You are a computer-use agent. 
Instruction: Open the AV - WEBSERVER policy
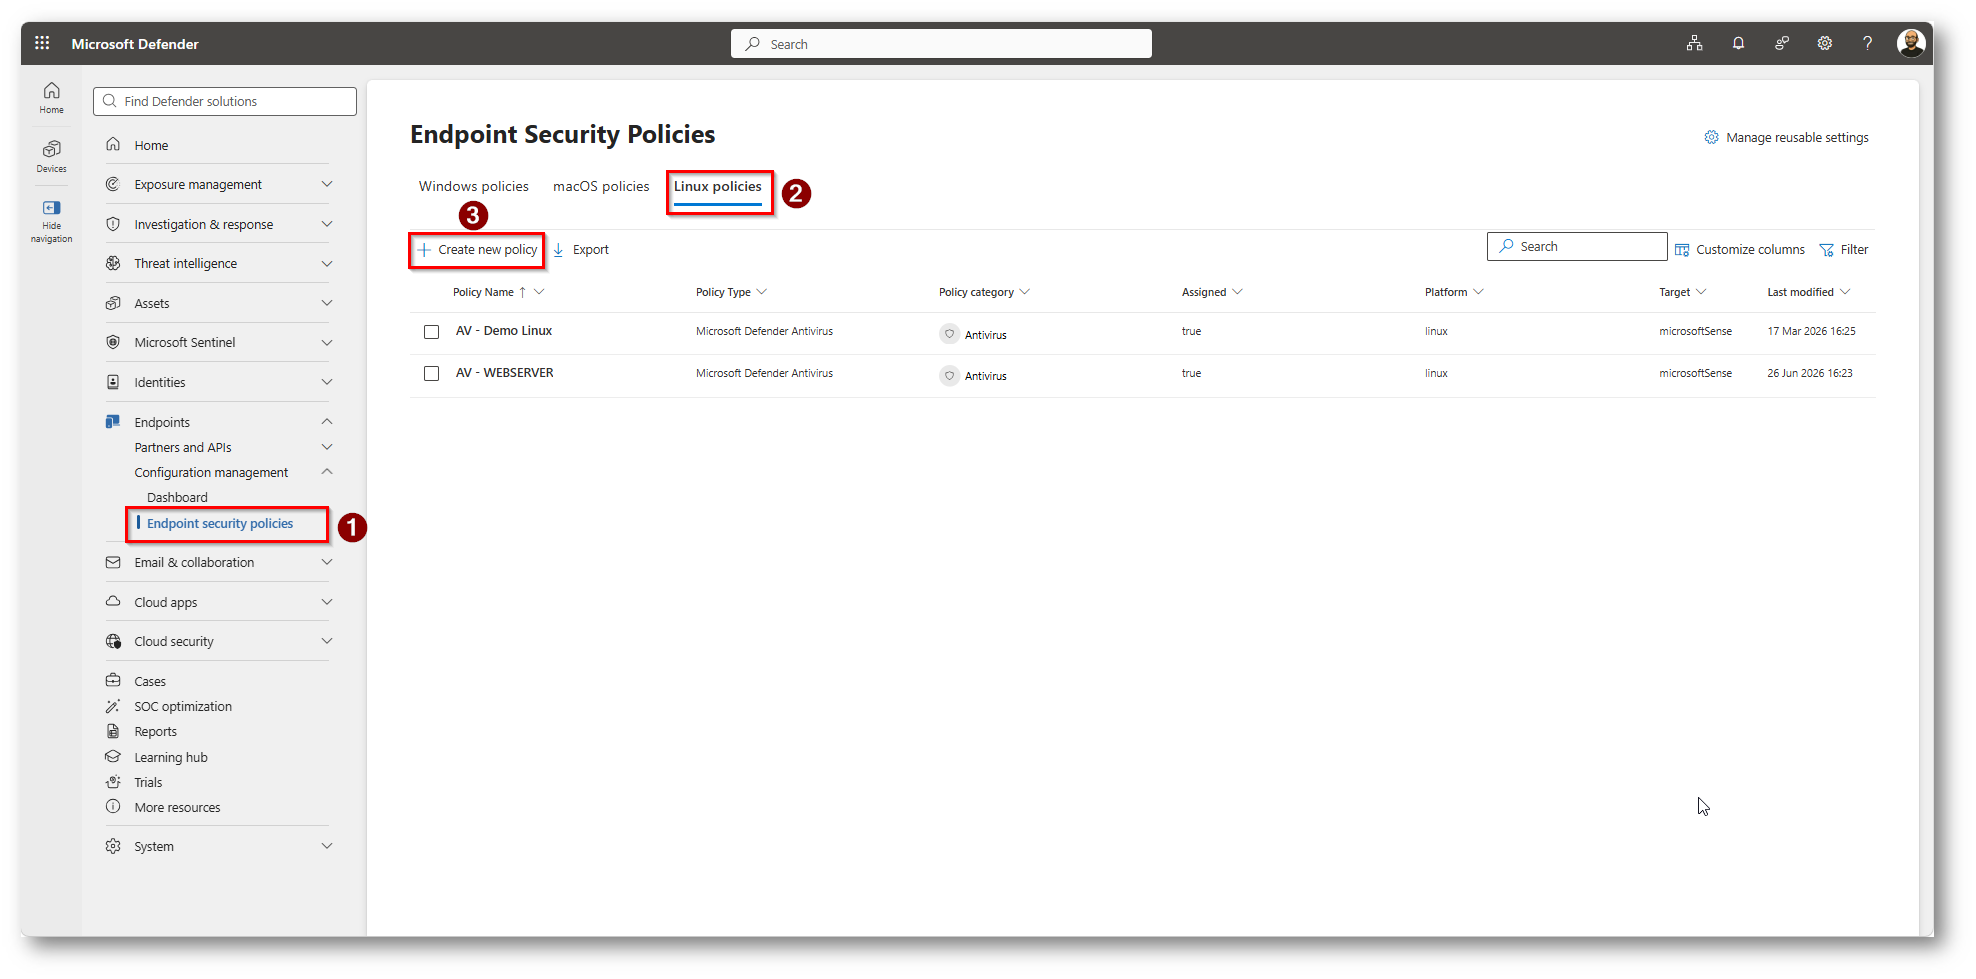point(505,373)
